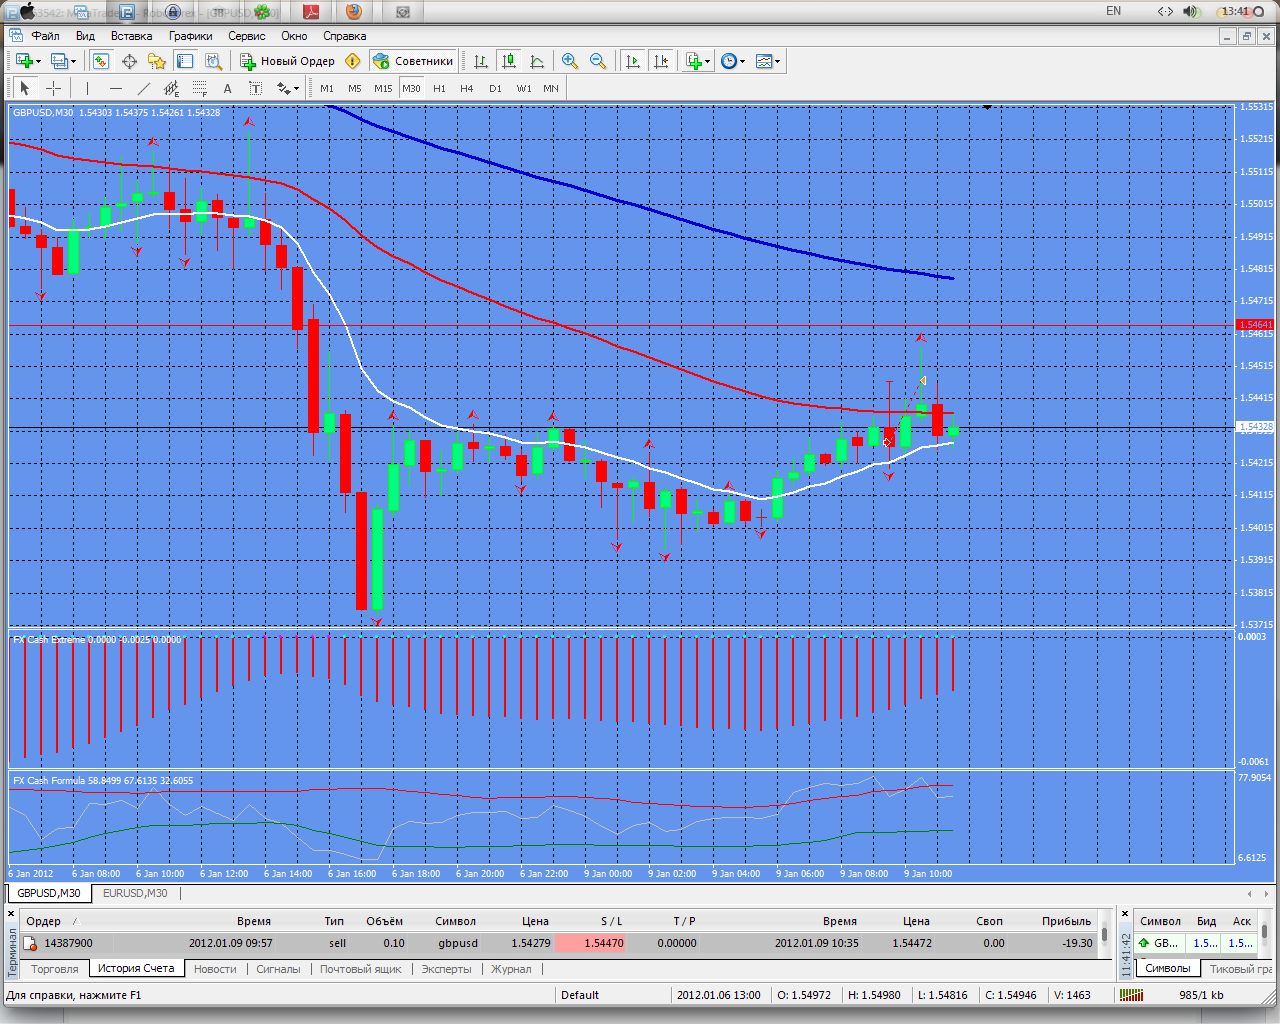Open the Data Window crosshair-circle icon
The width and height of the screenshot is (1280, 1024).
pyautogui.click(x=129, y=61)
